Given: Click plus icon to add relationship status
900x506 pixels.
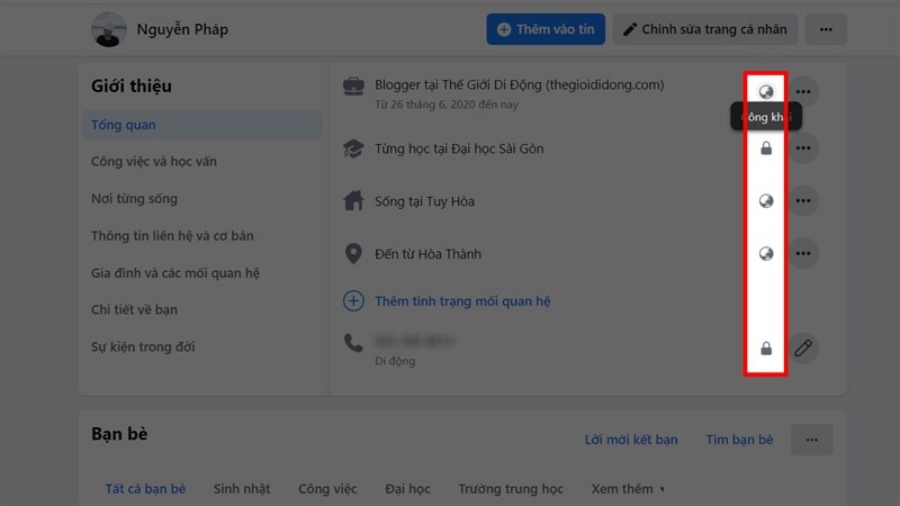Looking at the screenshot, I should point(354,301).
